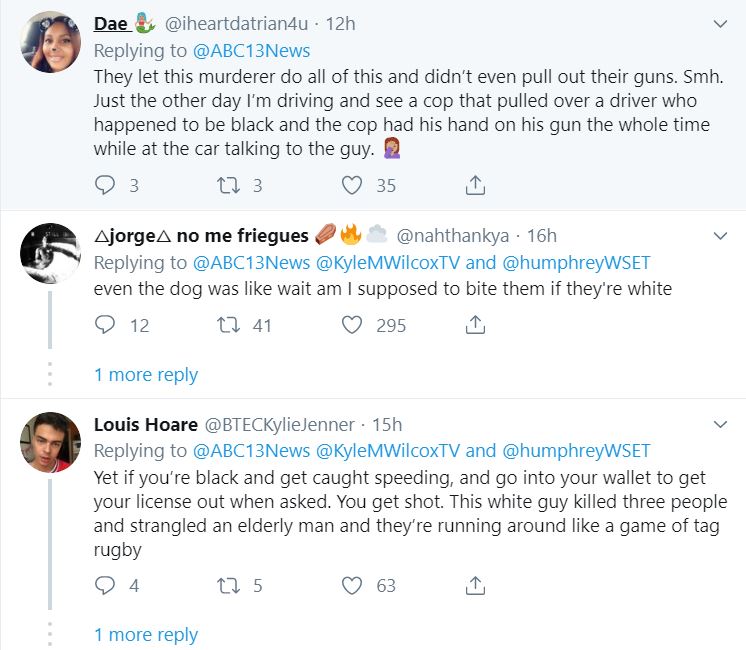Reply to jorge's dog tweet
The height and width of the screenshot is (650, 746).
pos(105,325)
